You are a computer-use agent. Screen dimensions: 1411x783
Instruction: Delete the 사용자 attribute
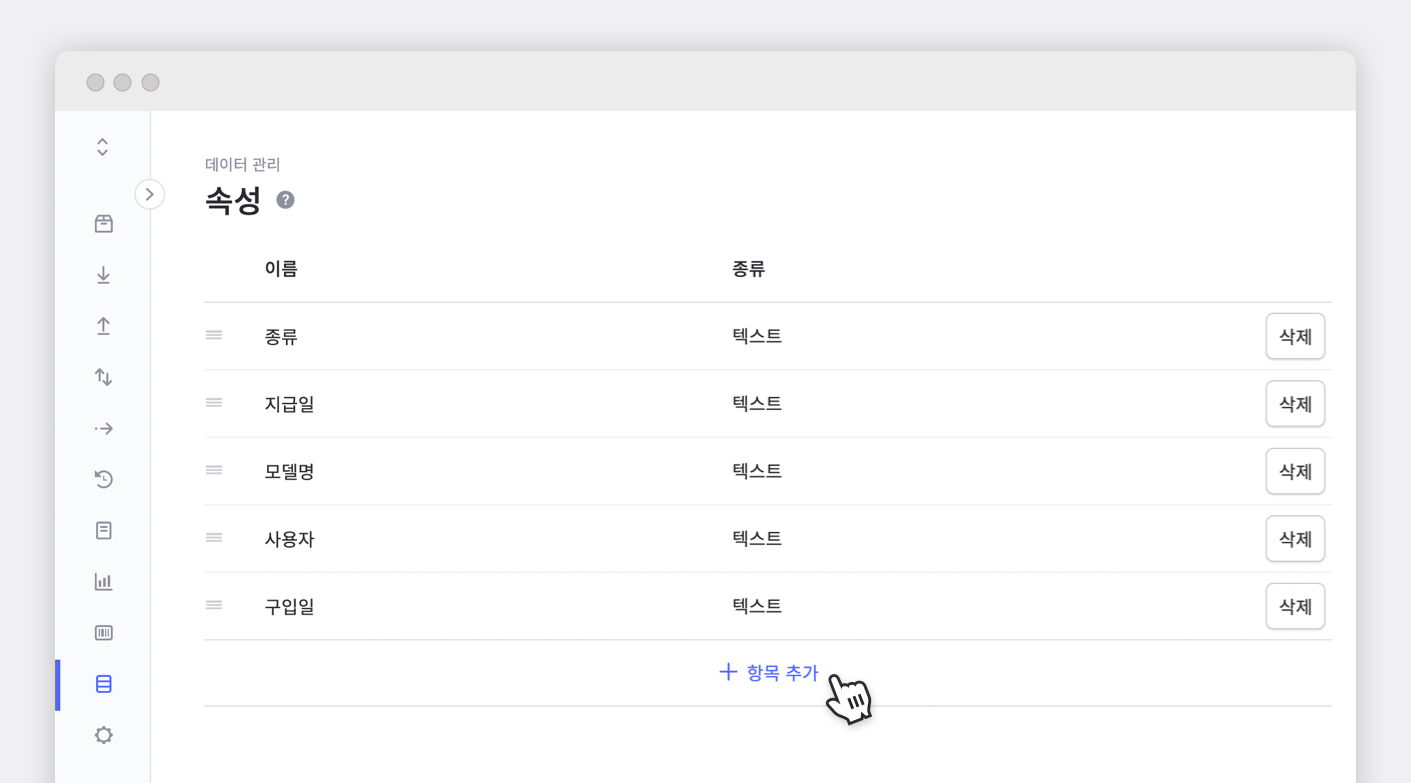tap(1295, 538)
